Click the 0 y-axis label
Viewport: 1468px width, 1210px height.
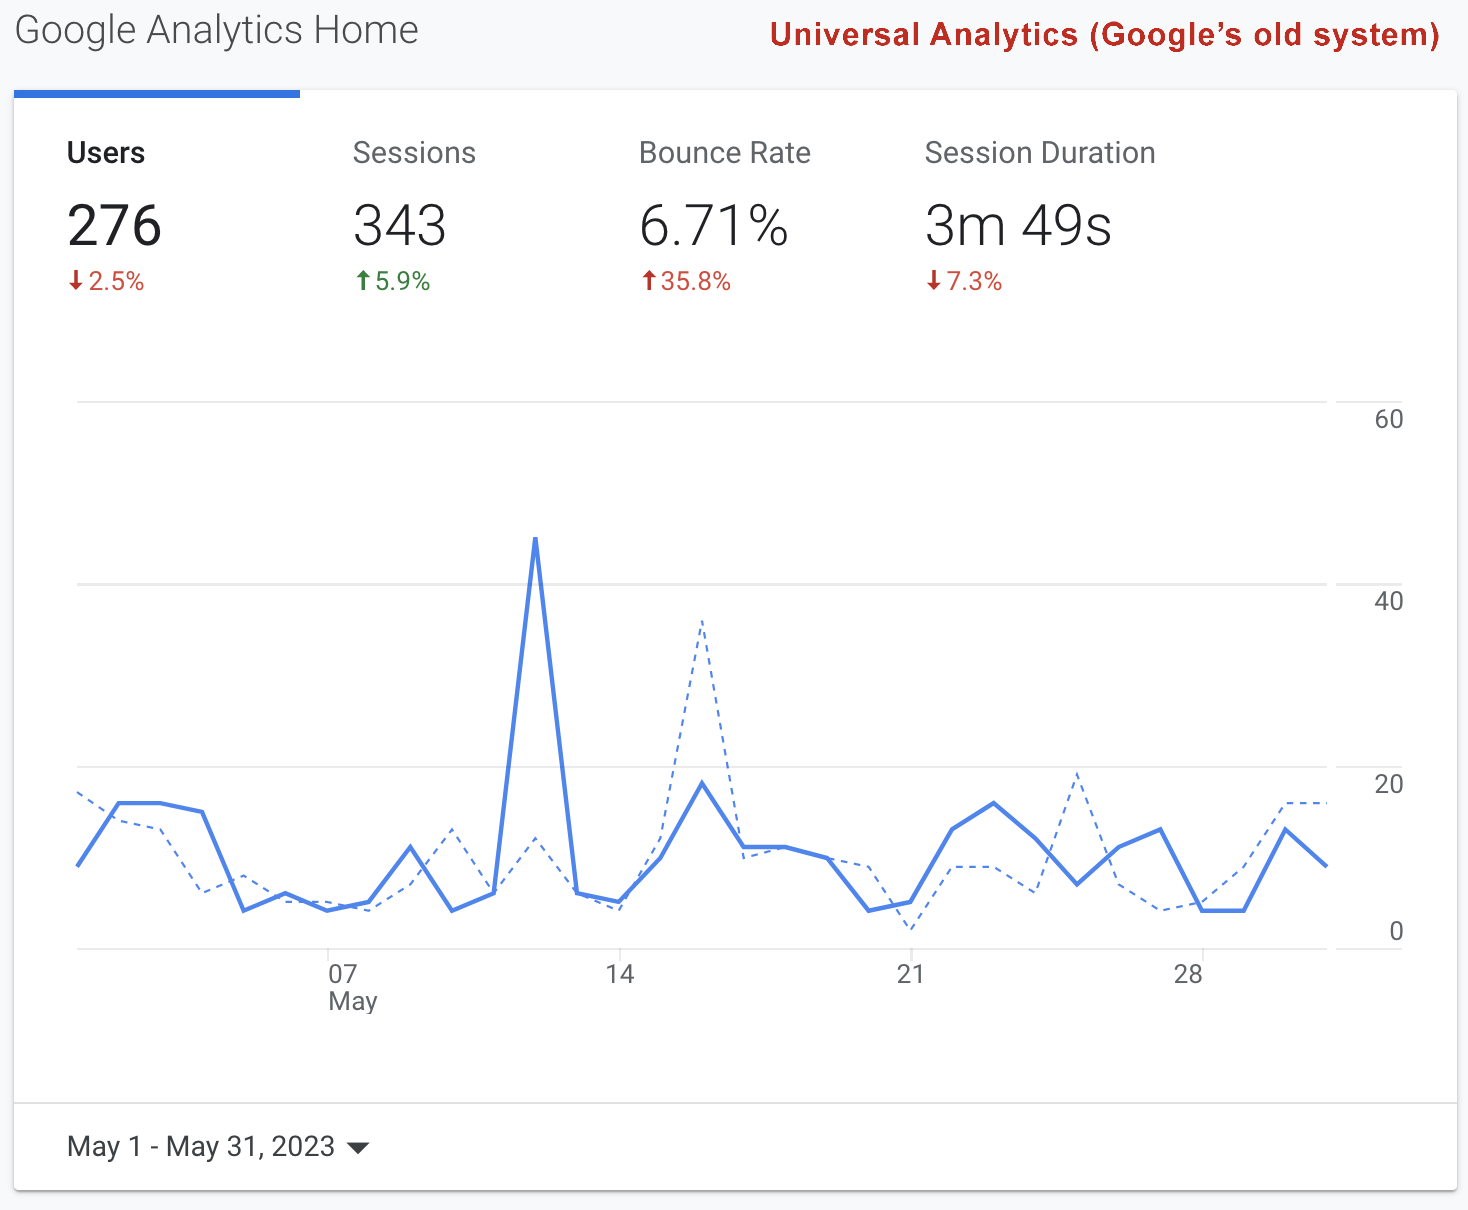point(1396,931)
